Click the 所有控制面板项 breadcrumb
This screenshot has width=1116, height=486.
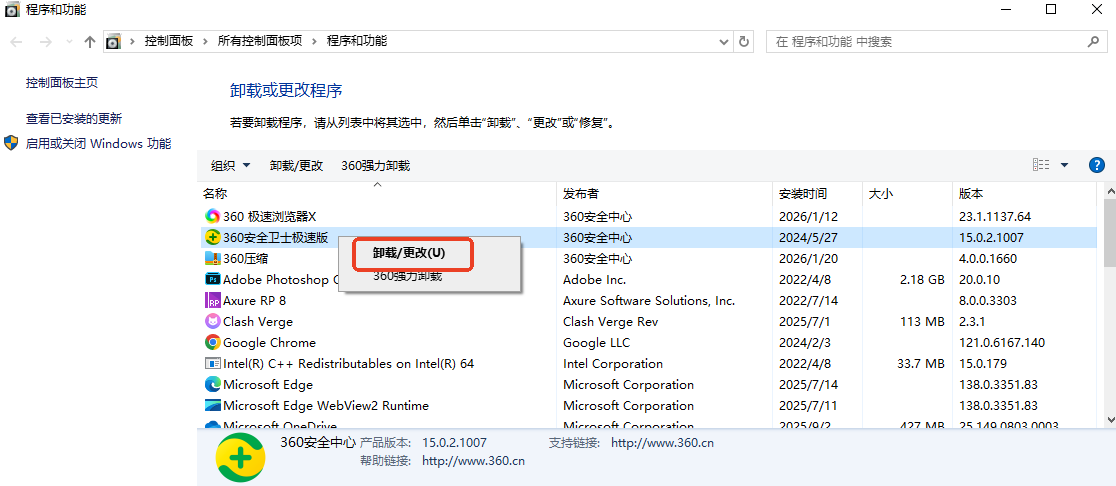260,41
